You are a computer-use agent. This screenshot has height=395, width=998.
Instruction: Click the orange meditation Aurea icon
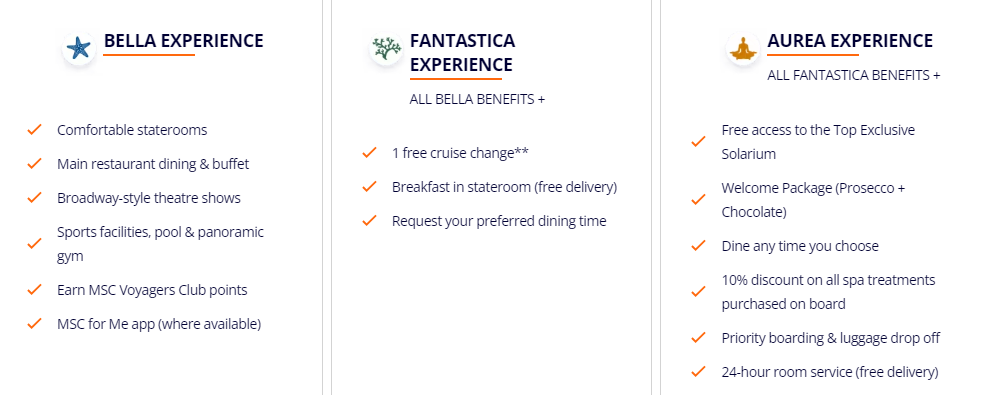point(743,48)
